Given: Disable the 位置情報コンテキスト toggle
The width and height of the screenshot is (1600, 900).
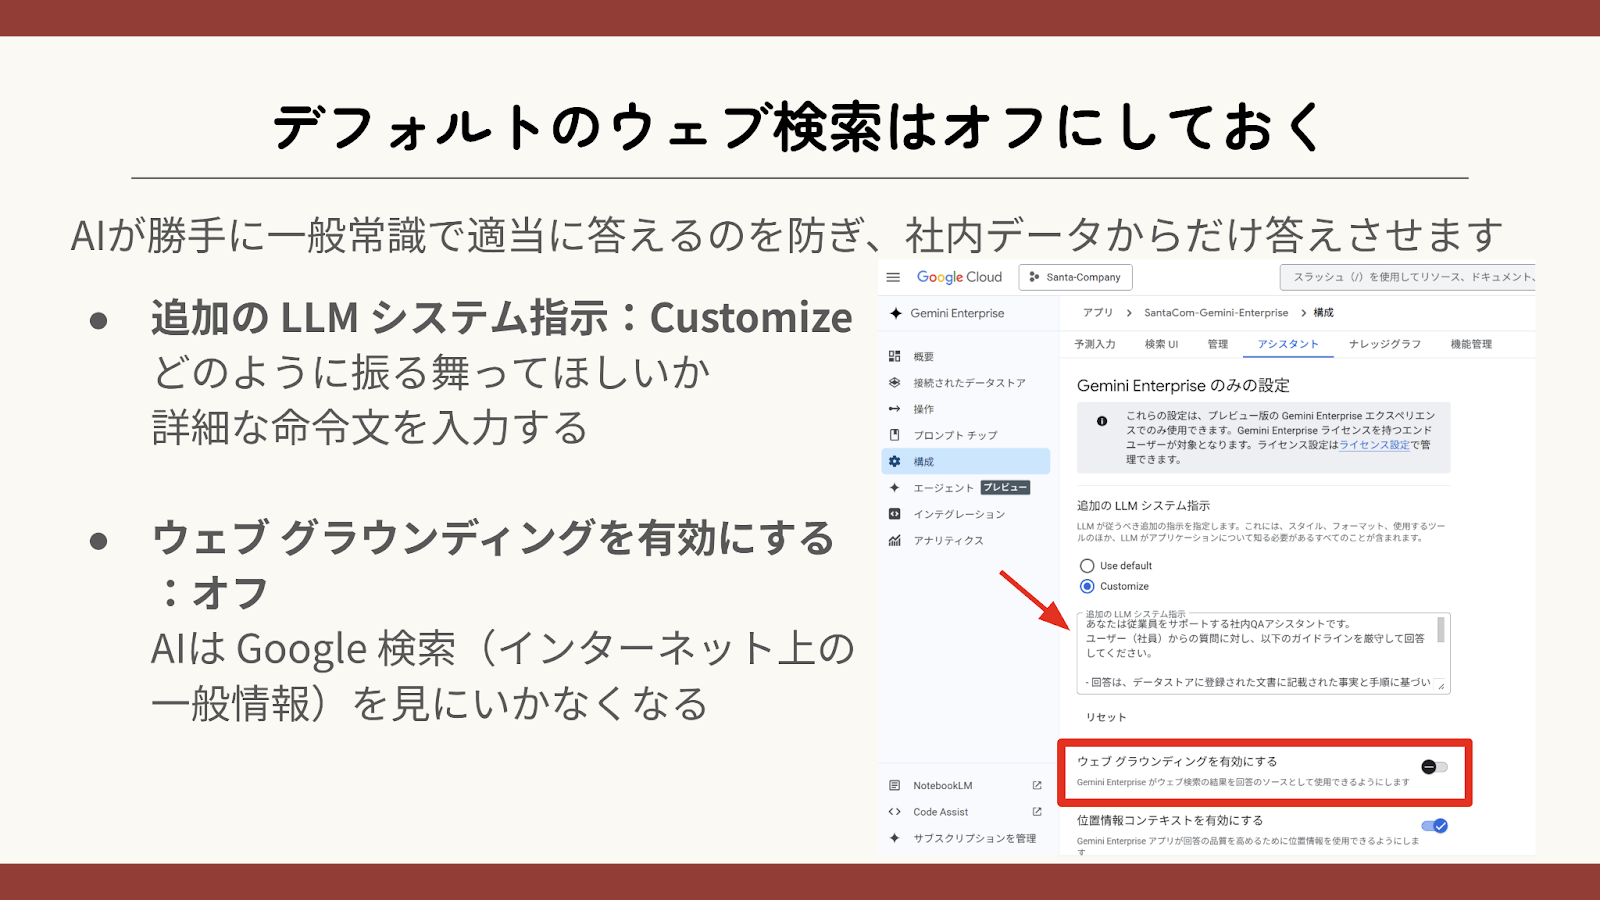Looking at the screenshot, I should pos(1434,826).
